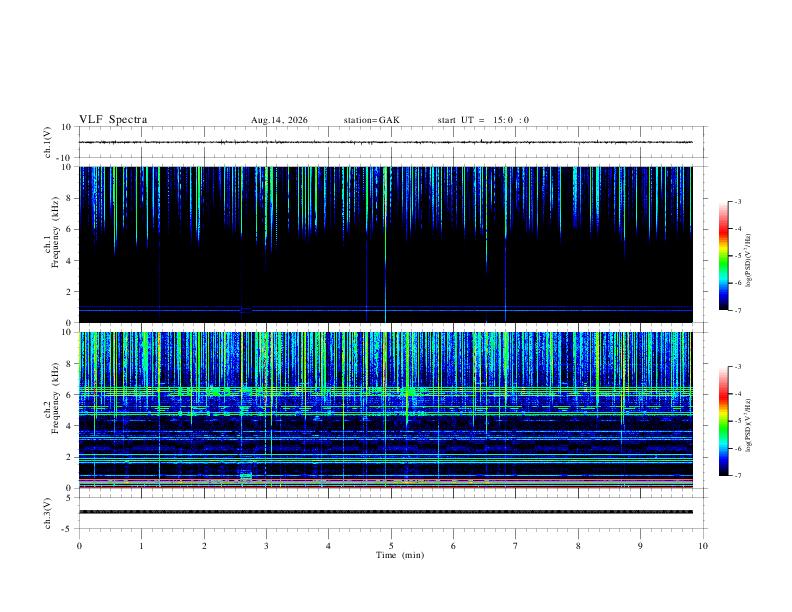The height and width of the screenshot is (612, 792).
Task: Click the 10 minute tick on time axis
Action: [703, 546]
